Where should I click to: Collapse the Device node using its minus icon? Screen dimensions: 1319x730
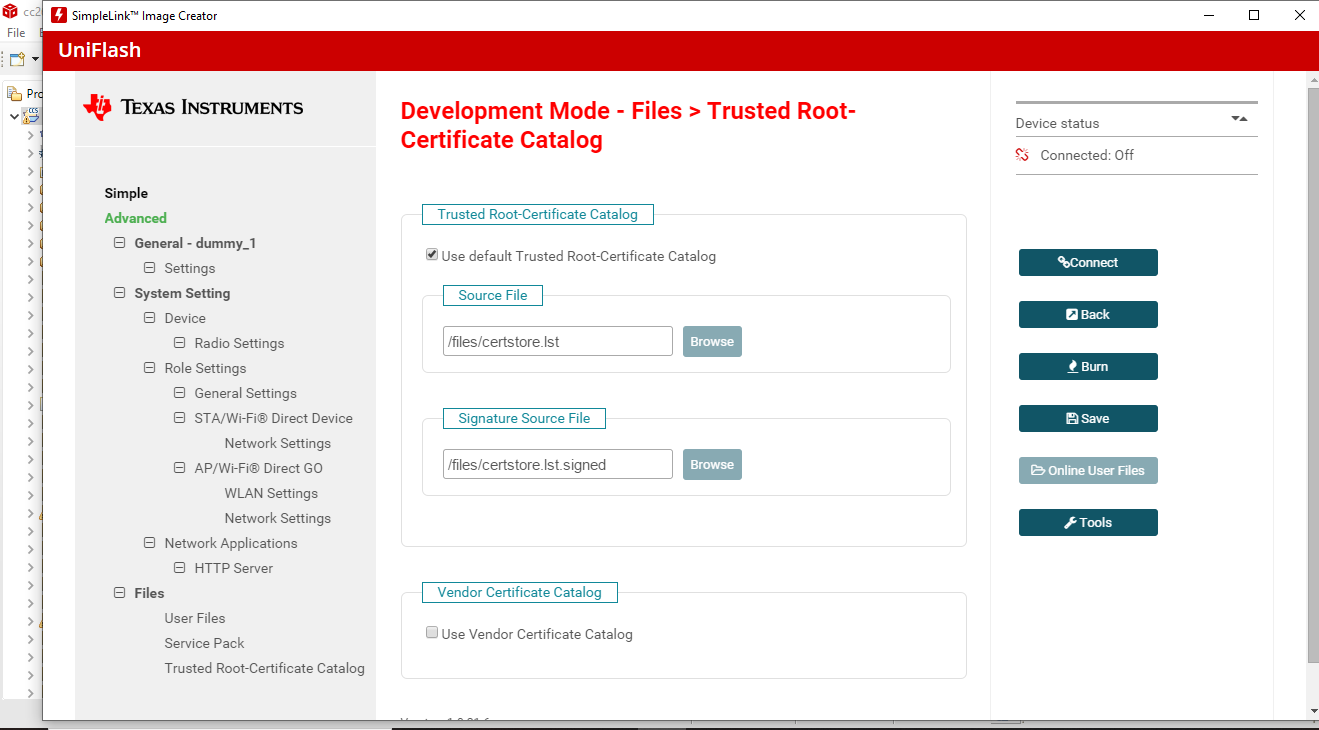click(149, 318)
